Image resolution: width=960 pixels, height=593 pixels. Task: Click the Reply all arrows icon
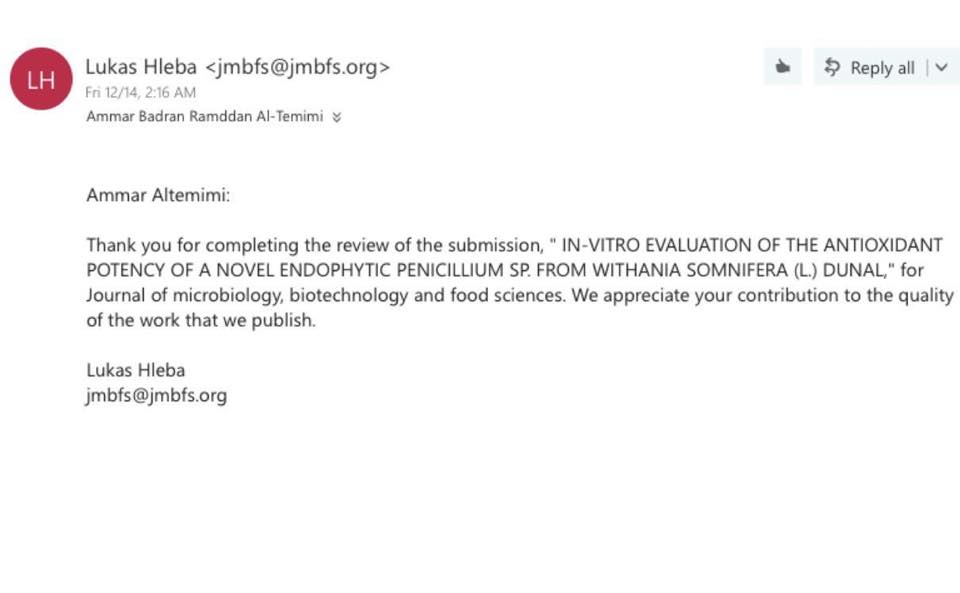click(831, 67)
